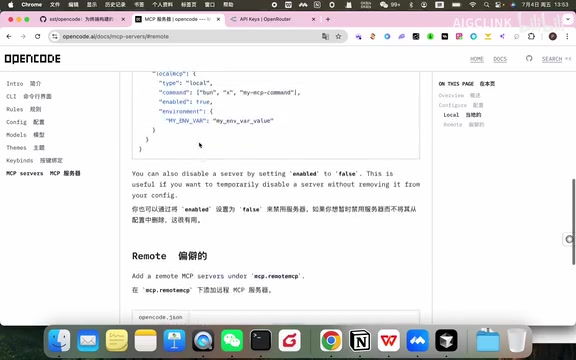Viewport: 576px width, 360px height.
Task: Go to the Intro docs page
Action: pos(24,84)
